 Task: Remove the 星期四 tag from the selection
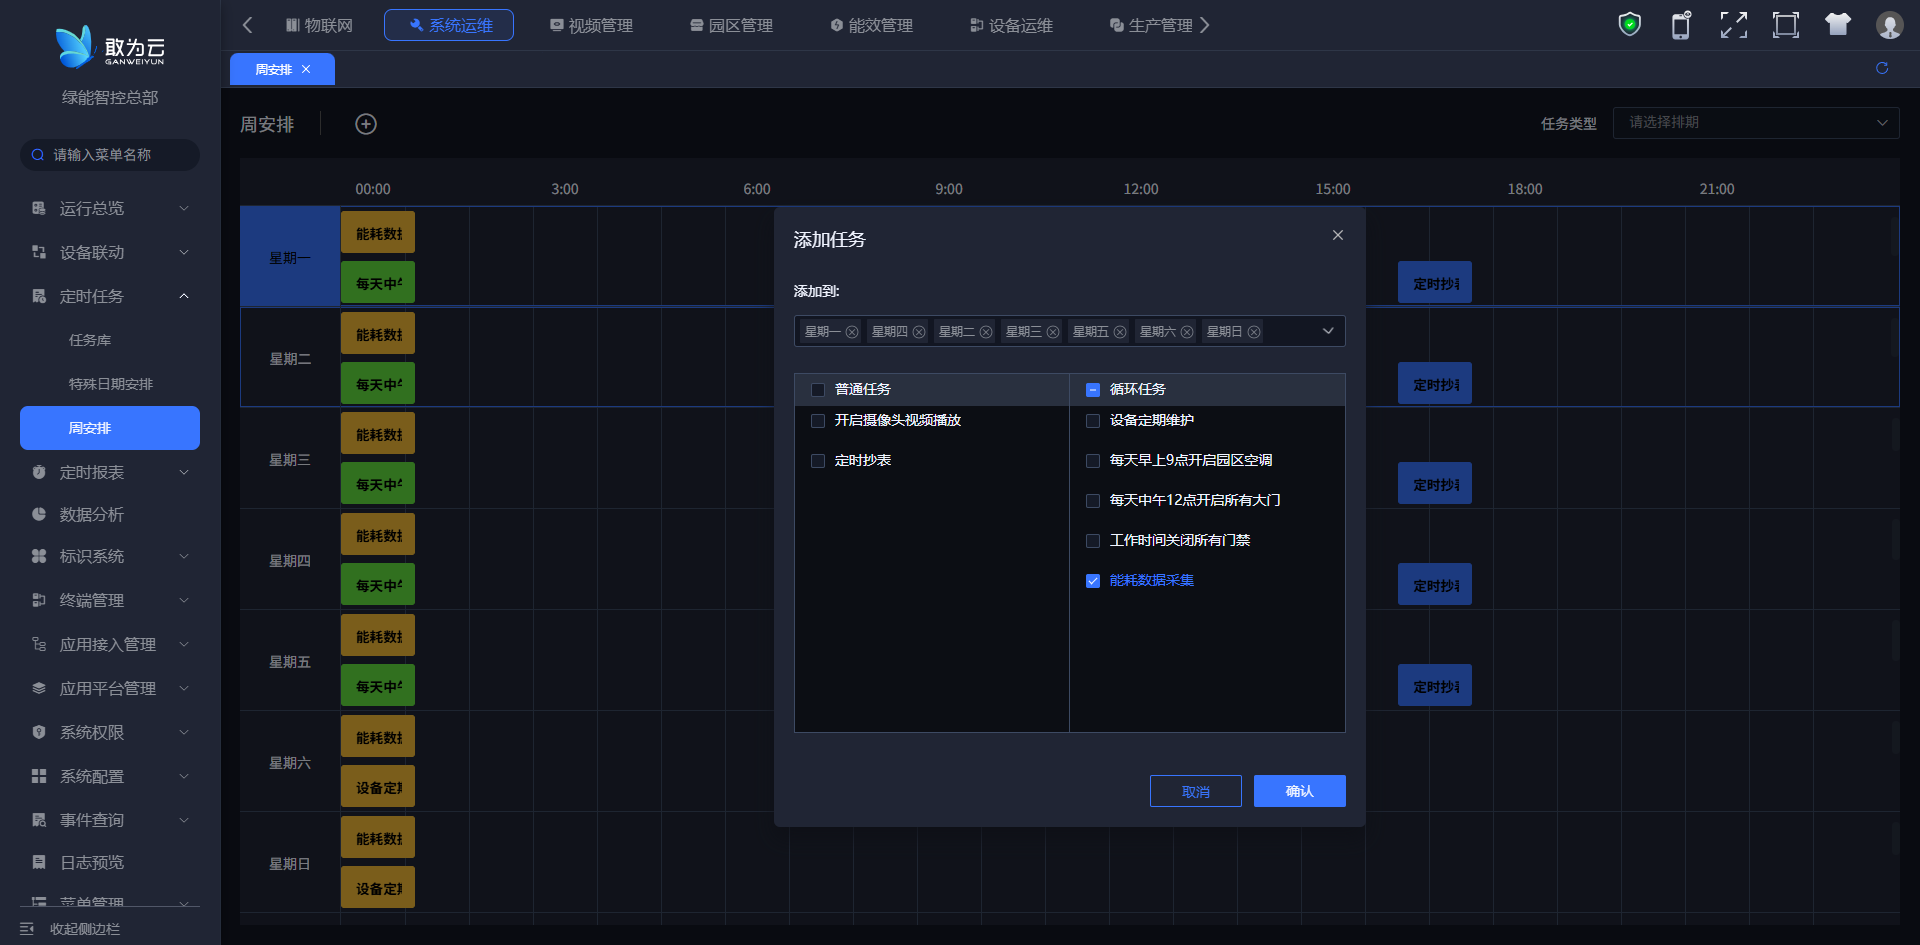tap(919, 332)
